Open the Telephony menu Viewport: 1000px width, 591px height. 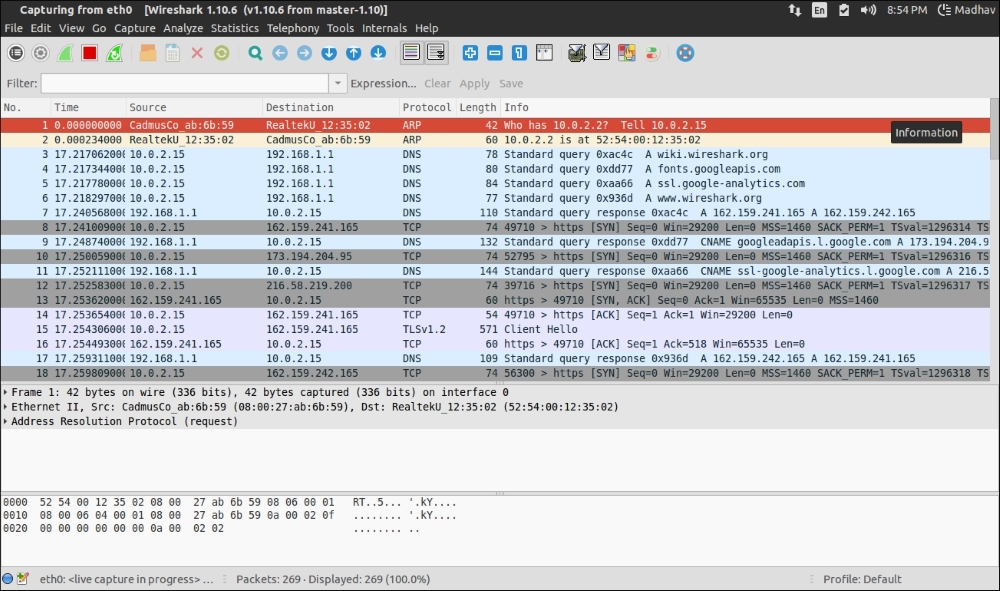(x=293, y=28)
